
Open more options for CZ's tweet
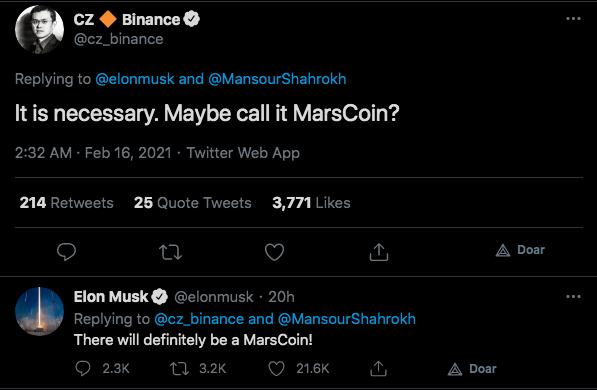tap(573, 18)
